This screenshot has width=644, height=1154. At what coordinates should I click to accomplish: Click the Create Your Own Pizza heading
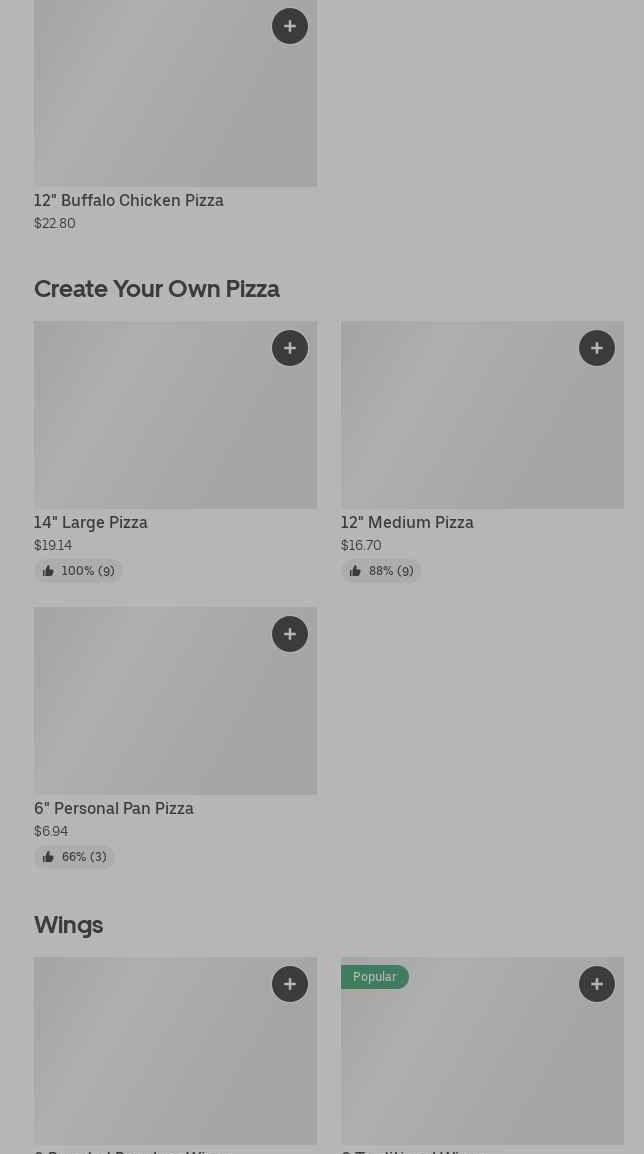(x=157, y=289)
